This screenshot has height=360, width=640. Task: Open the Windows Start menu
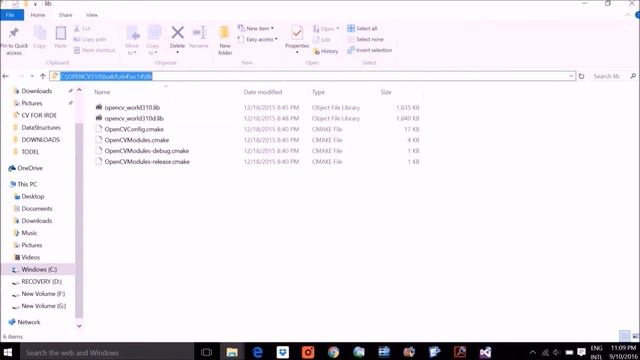pyautogui.click(x=8, y=352)
